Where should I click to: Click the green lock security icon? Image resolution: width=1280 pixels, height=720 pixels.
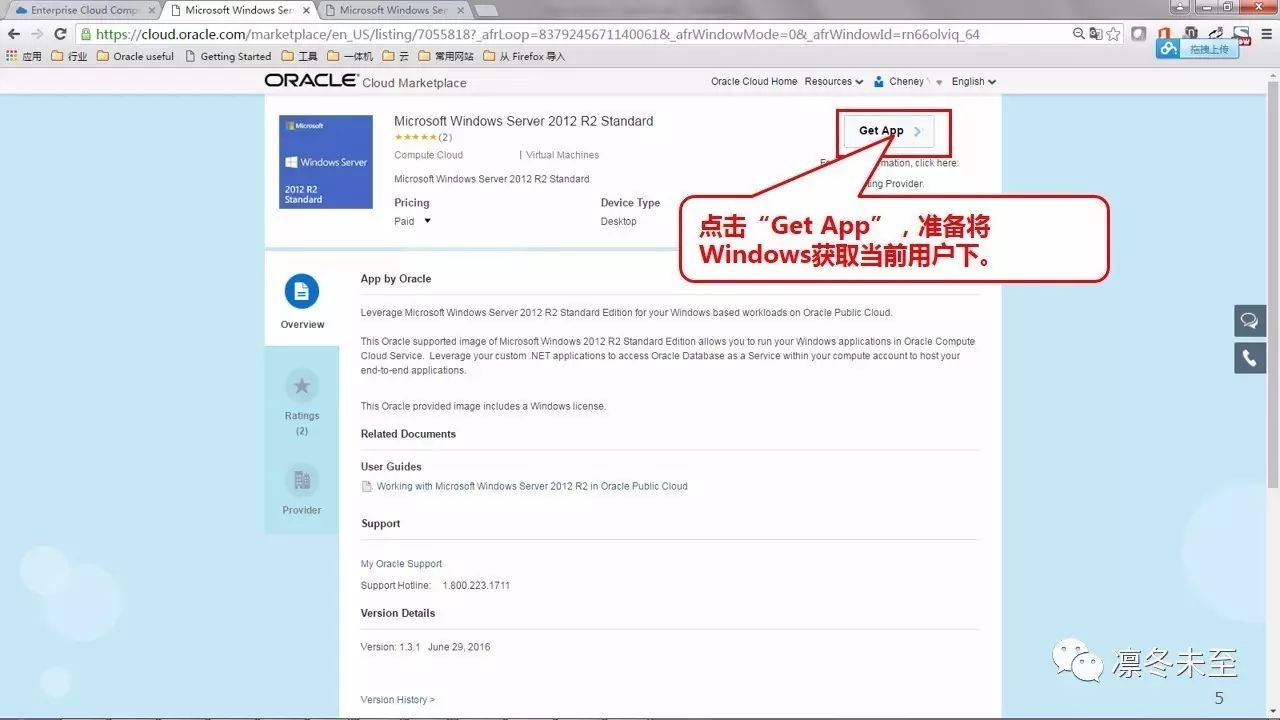(x=86, y=34)
